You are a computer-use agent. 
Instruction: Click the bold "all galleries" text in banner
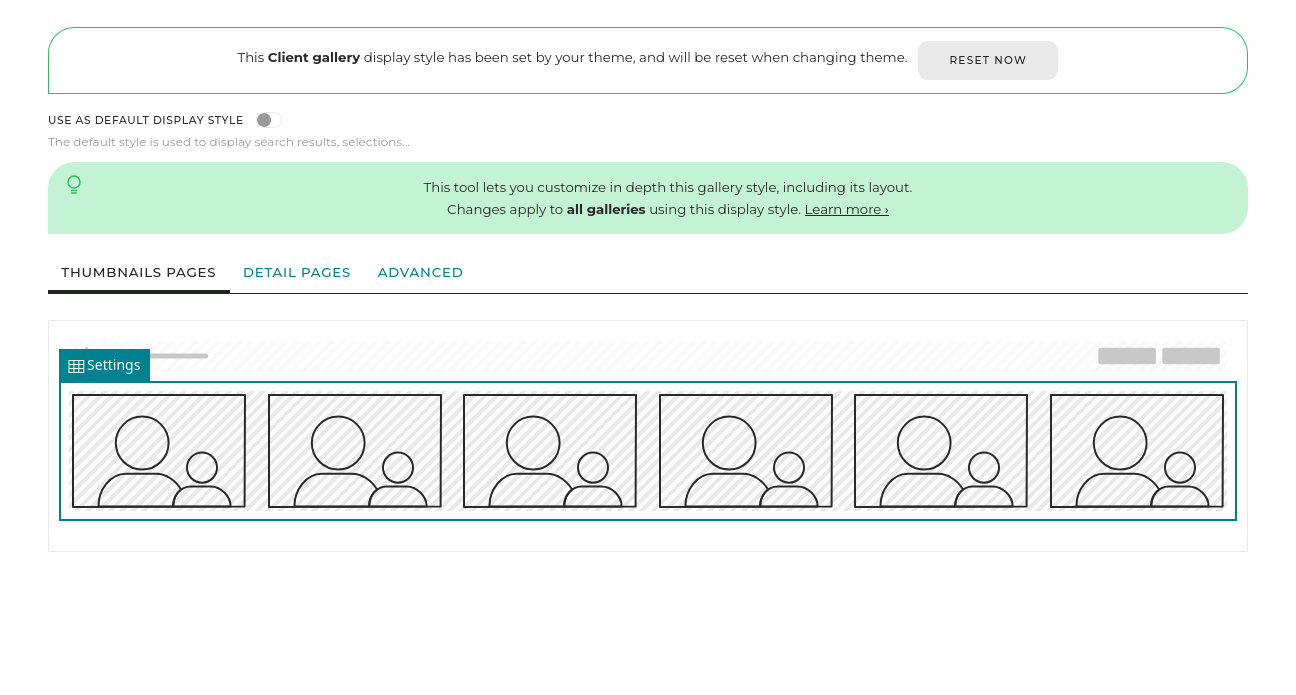pyautogui.click(x=606, y=209)
